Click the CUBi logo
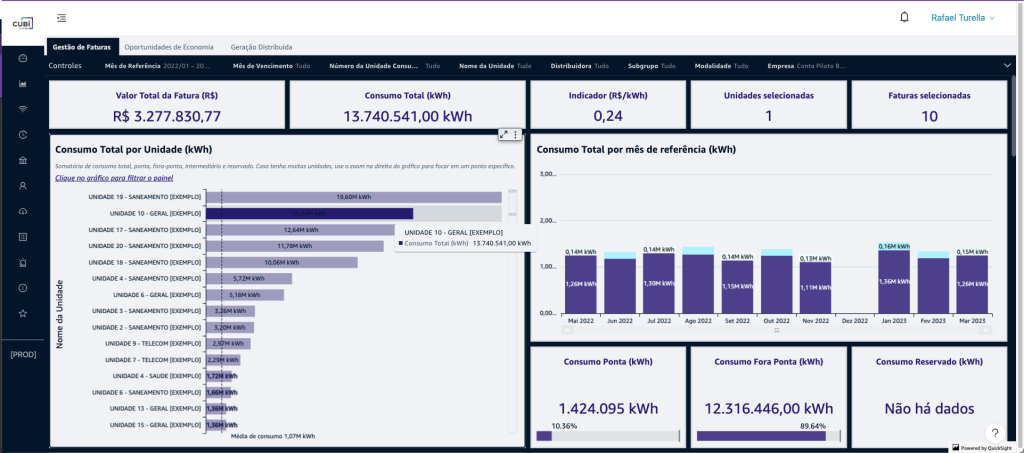 click(x=22, y=24)
